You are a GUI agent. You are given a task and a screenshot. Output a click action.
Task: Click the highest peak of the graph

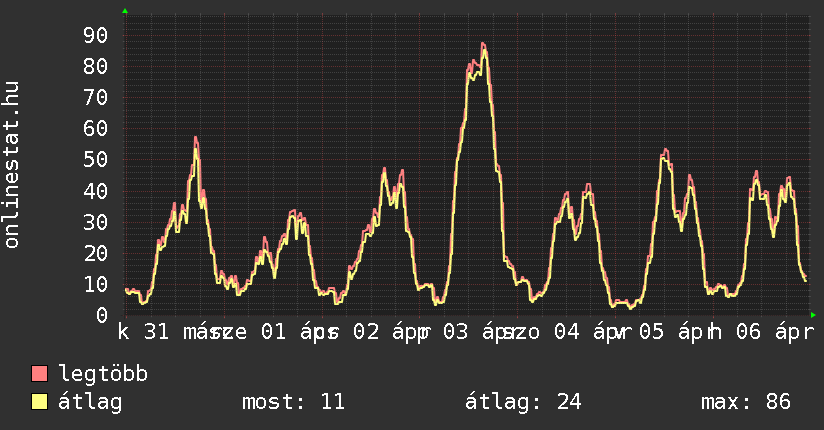(483, 44)
